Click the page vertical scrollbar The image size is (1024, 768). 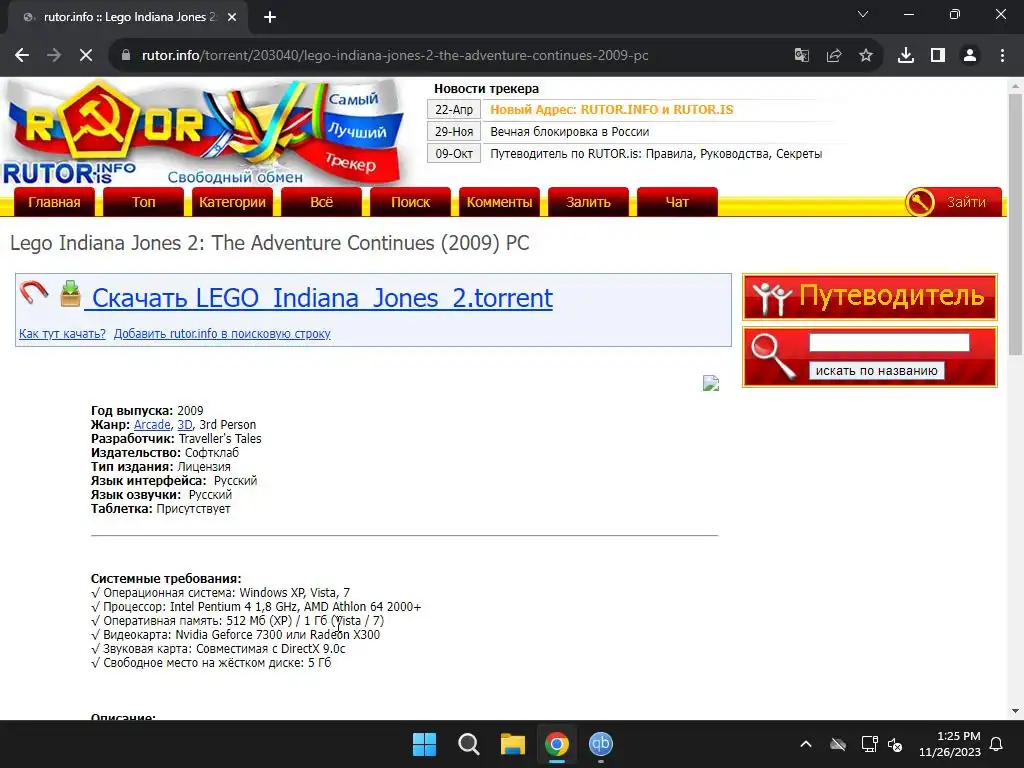click(1015, 225)
